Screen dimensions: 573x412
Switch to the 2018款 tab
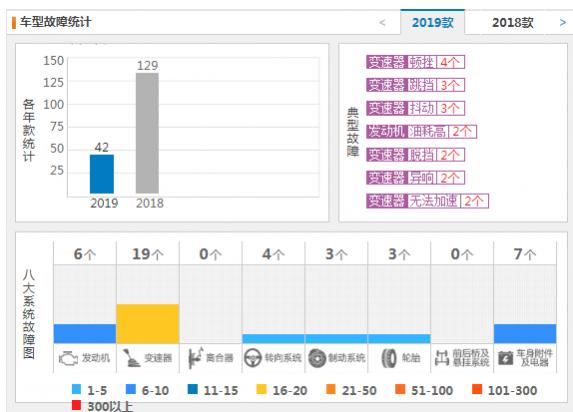point(513,23)
